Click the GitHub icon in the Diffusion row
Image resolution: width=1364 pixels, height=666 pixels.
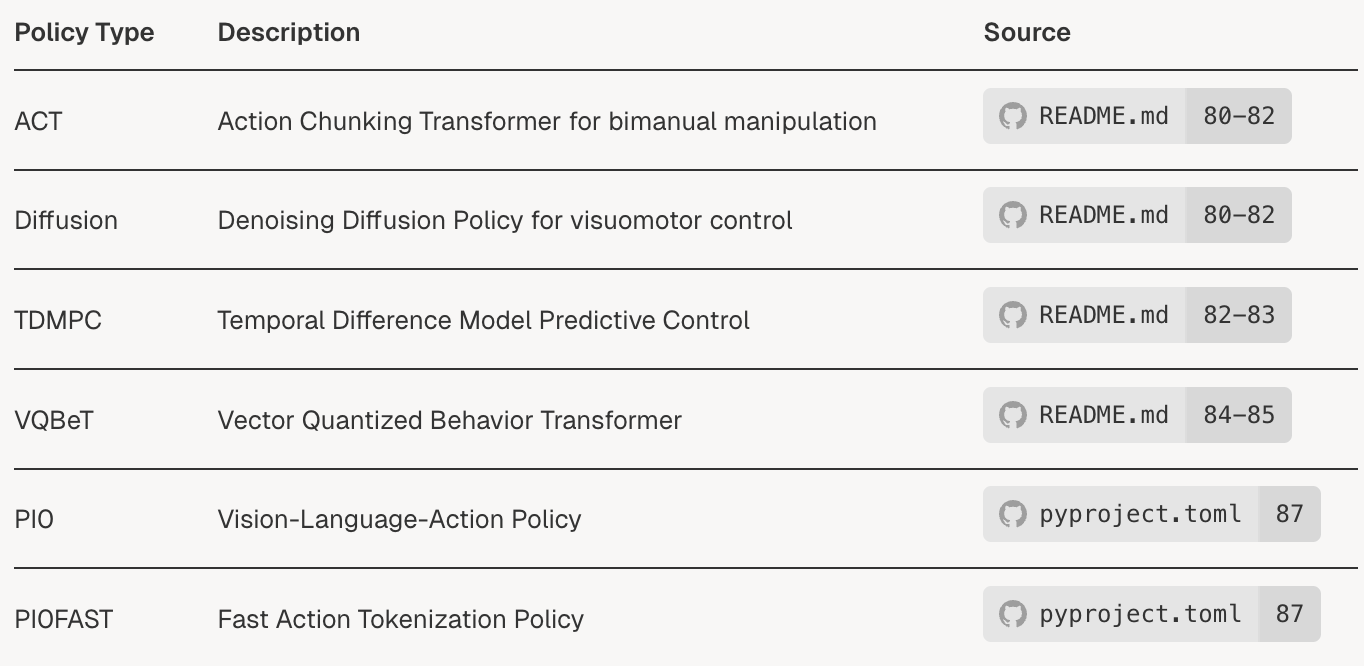1013,215
